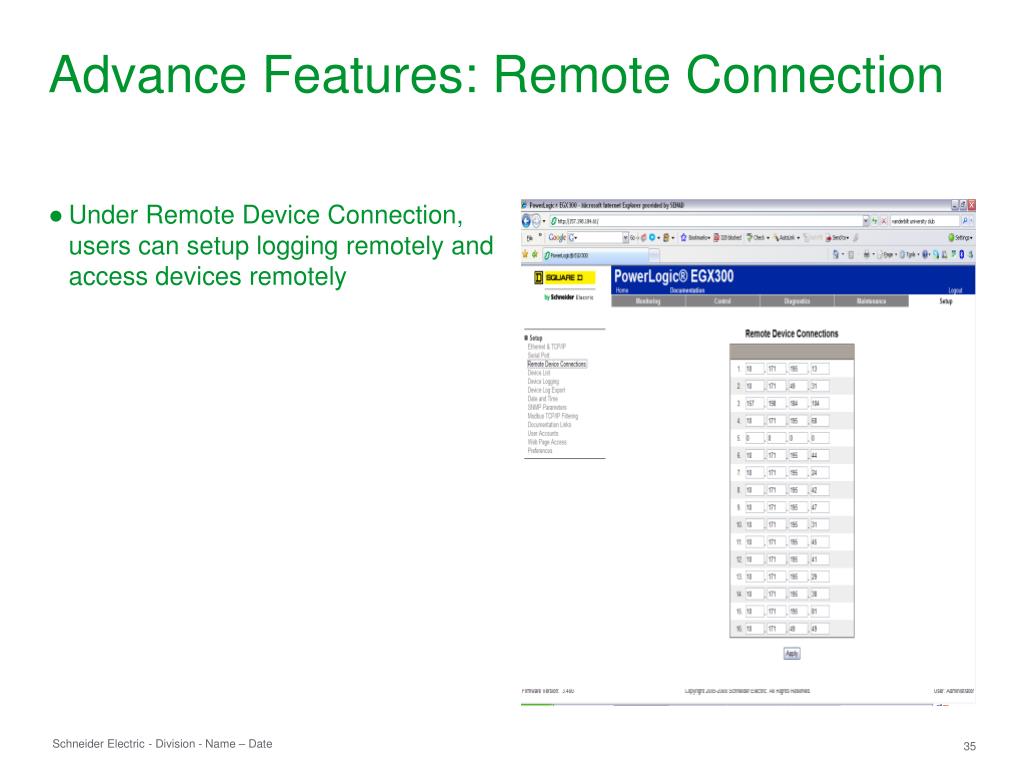Click the address bar URL field
This screenshot has width=1024, height=768.
(705, 221)
